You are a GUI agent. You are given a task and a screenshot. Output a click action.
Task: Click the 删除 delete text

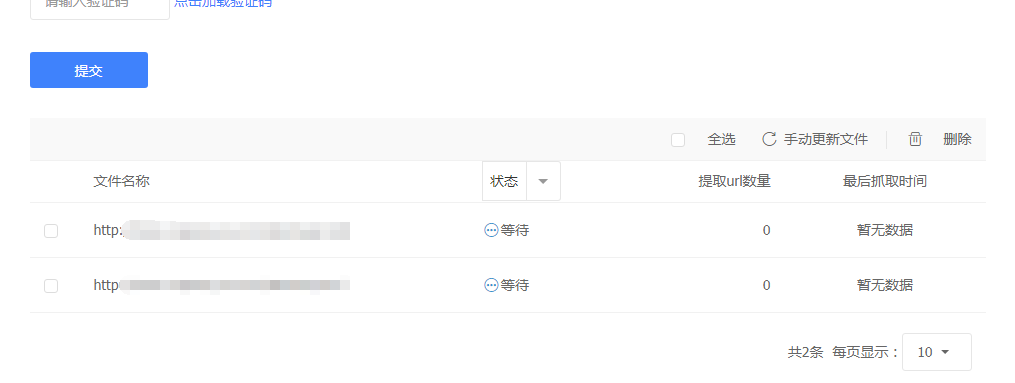[x=957, y=139]
